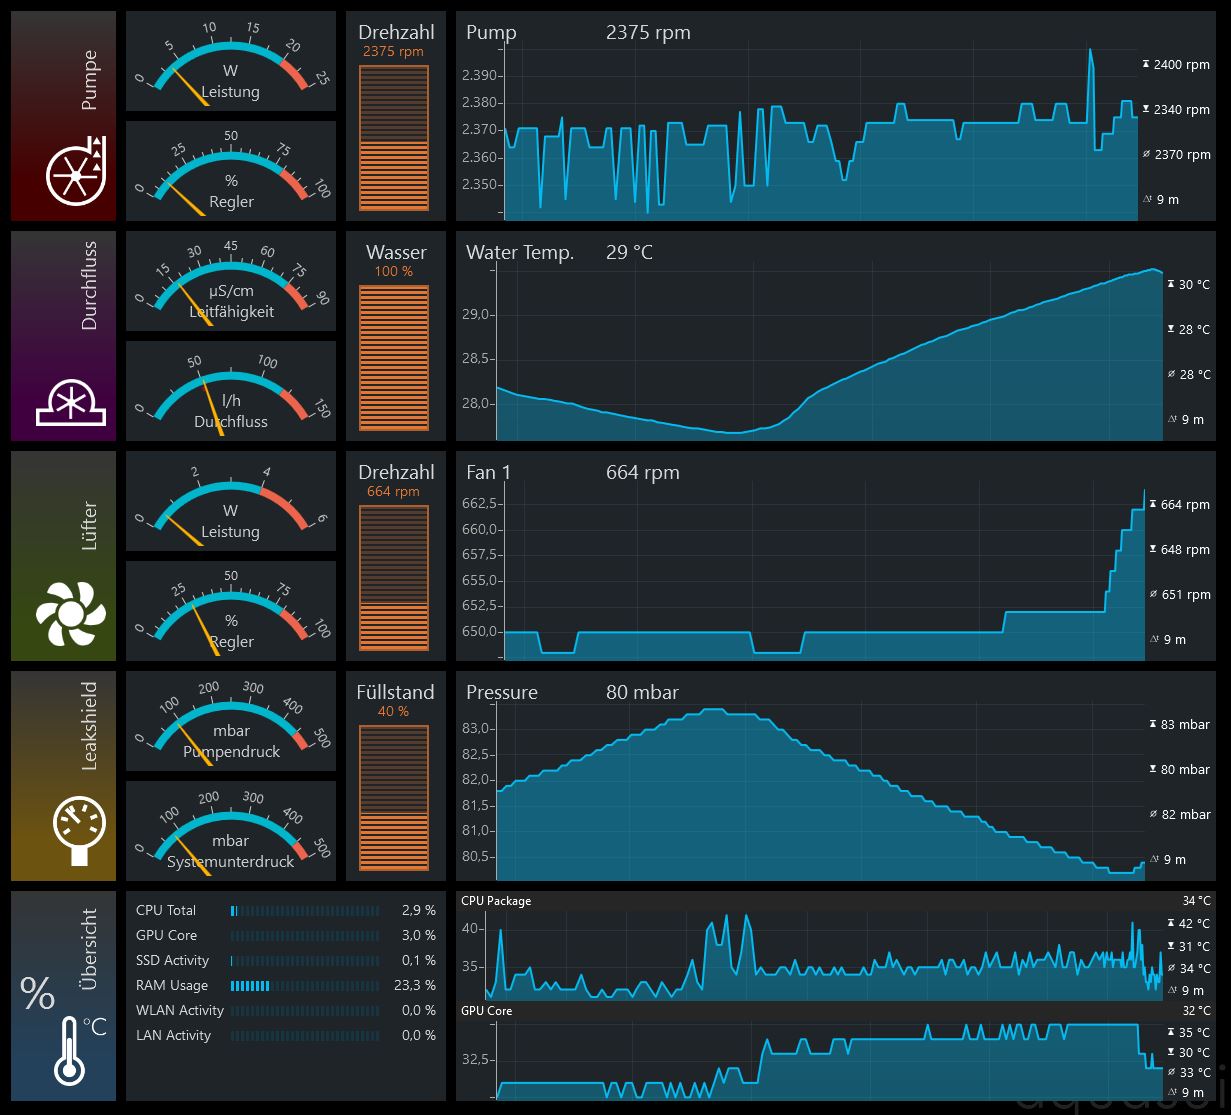Viewport: 1231px width, 1115px height.
Task: Click the Leakshield pressure gauge icon
Action: 78,830
